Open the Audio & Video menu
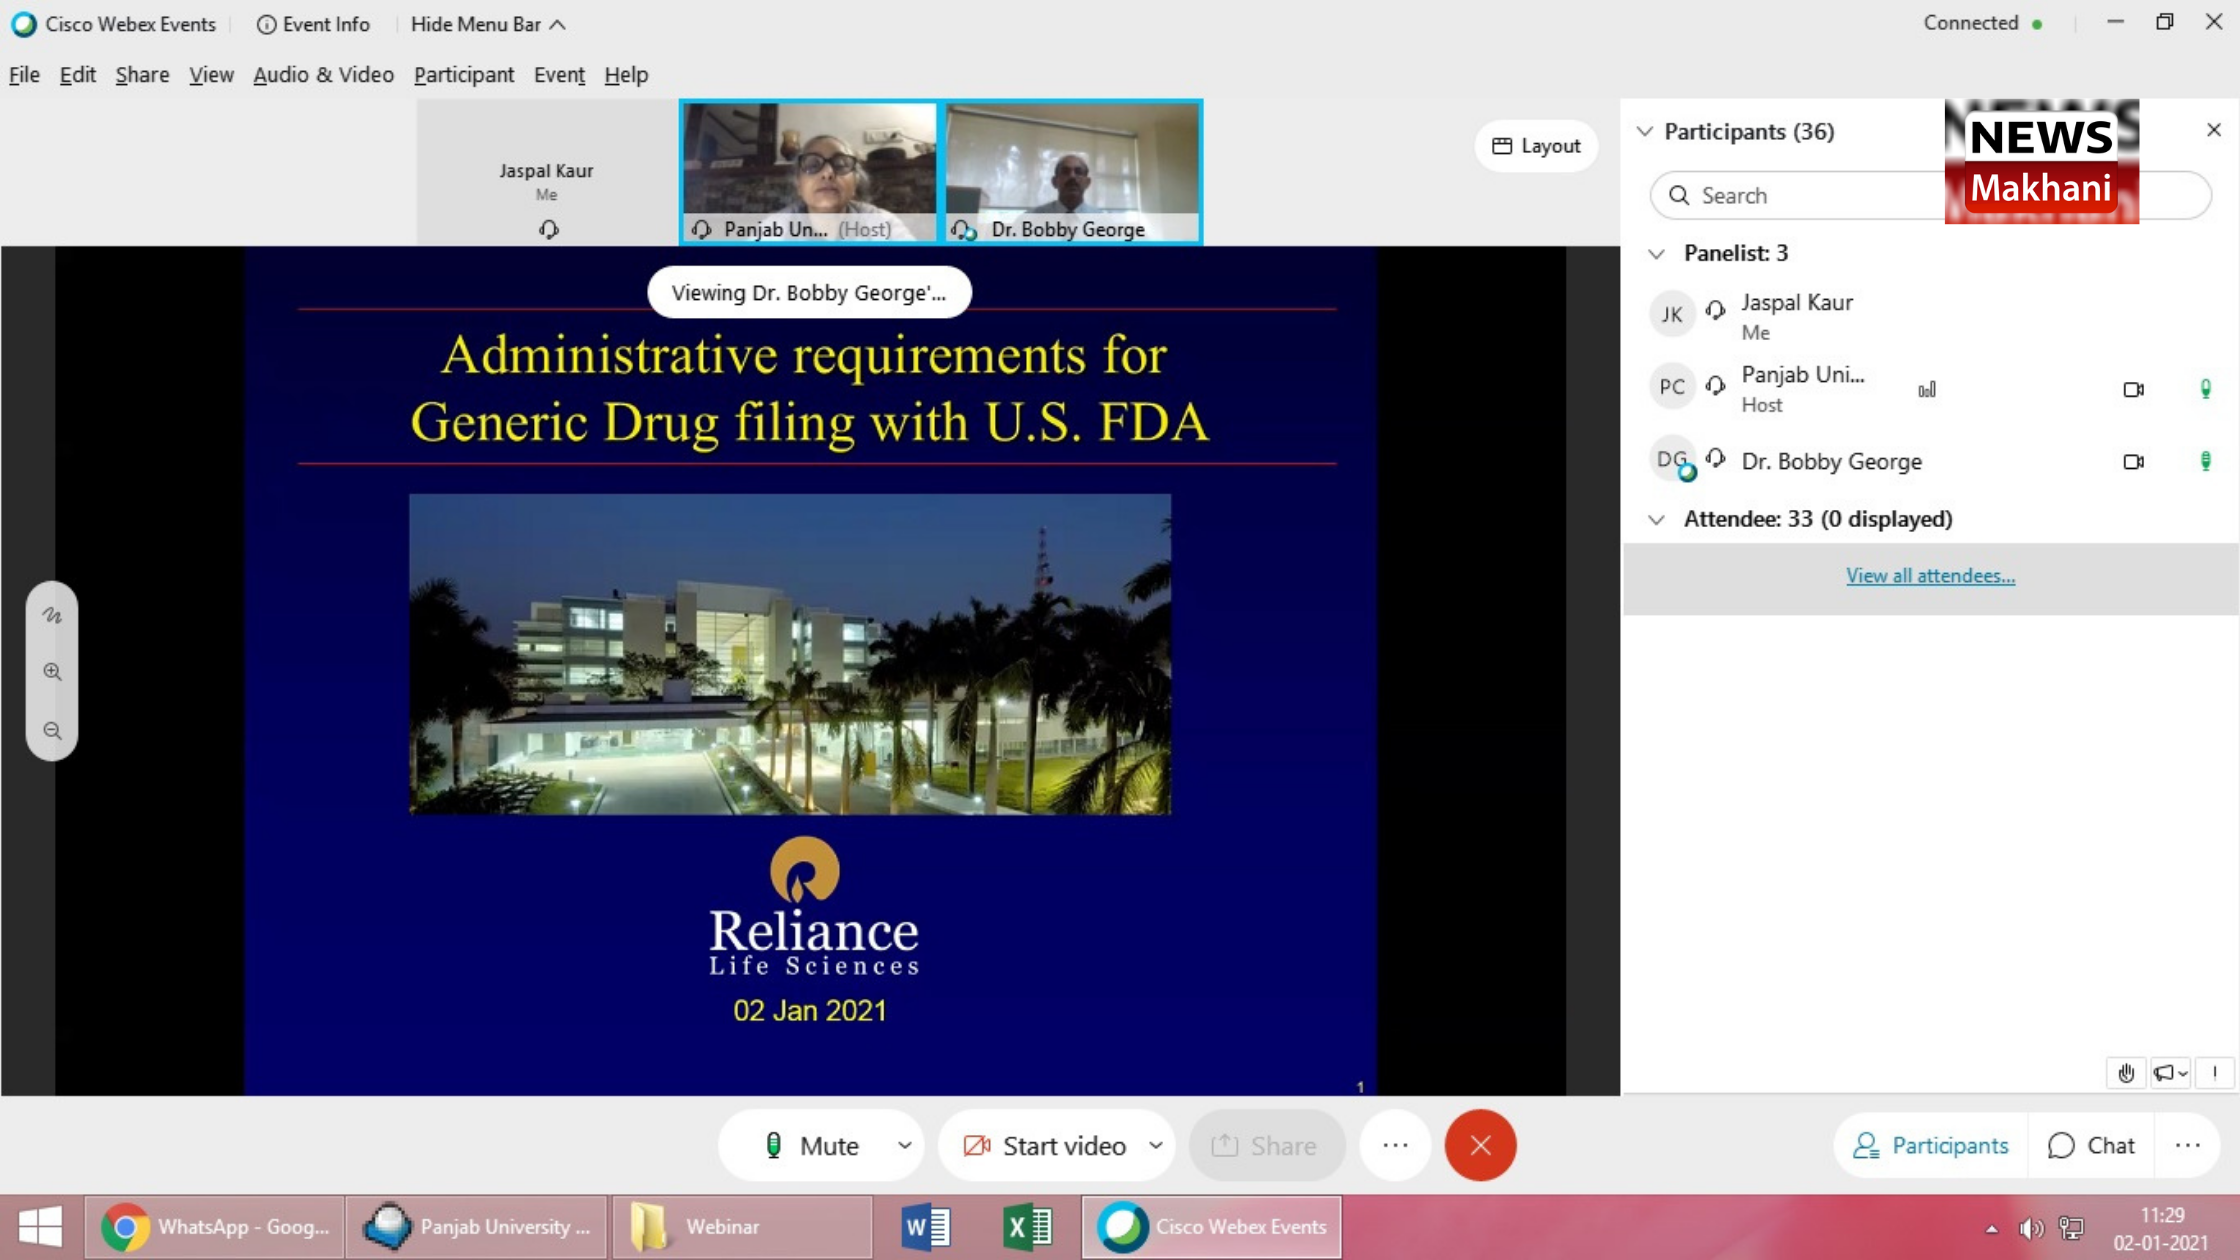Screen dimensions: 2240x1260 (322, 75)
